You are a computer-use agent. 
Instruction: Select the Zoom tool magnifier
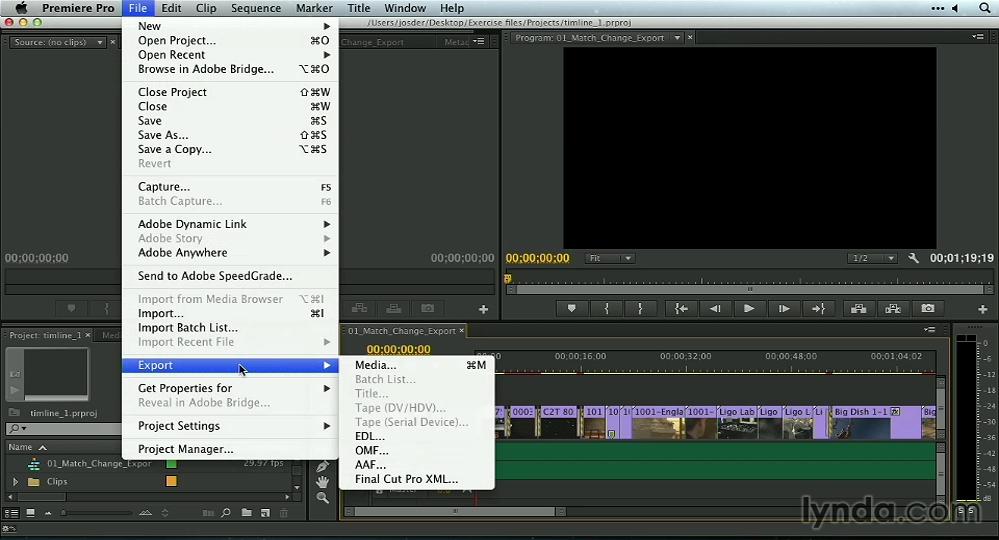coord(323,498)
